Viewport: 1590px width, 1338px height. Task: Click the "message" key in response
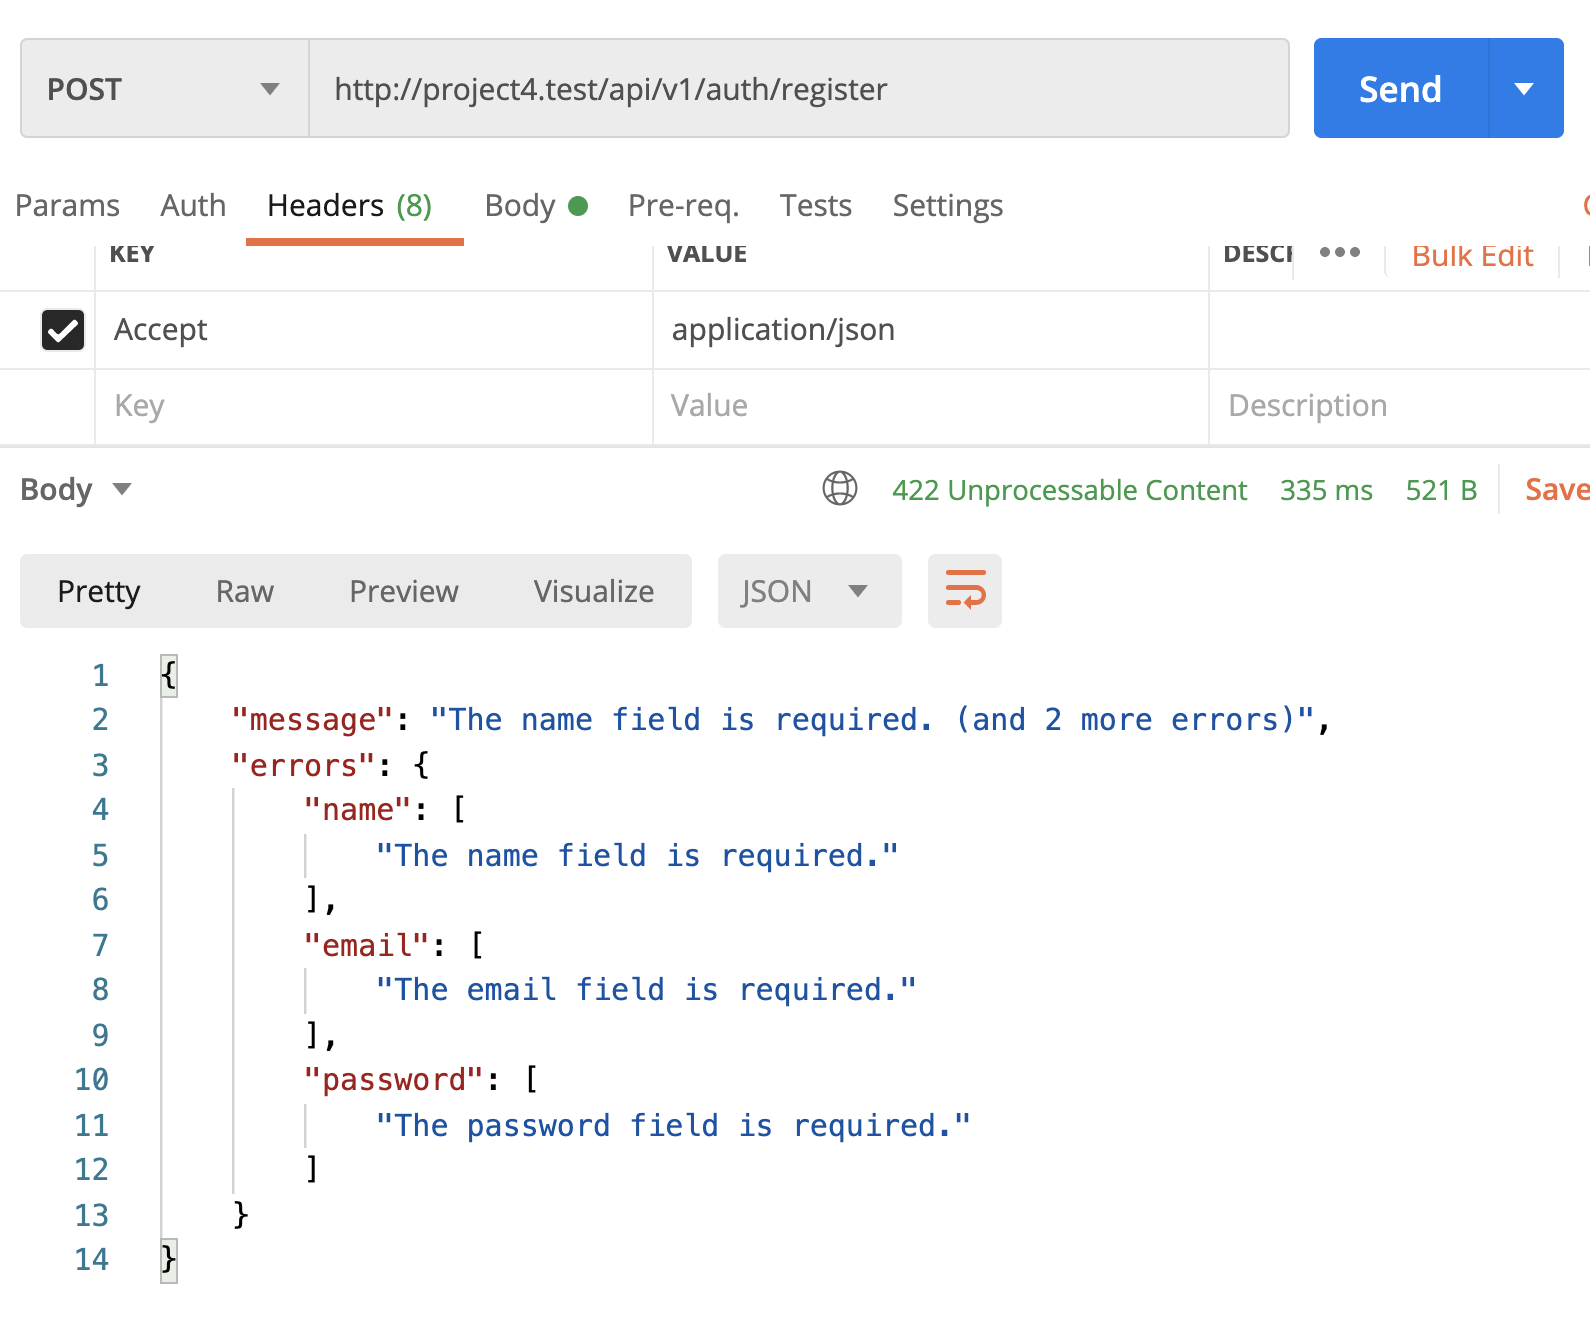point(312,720)
